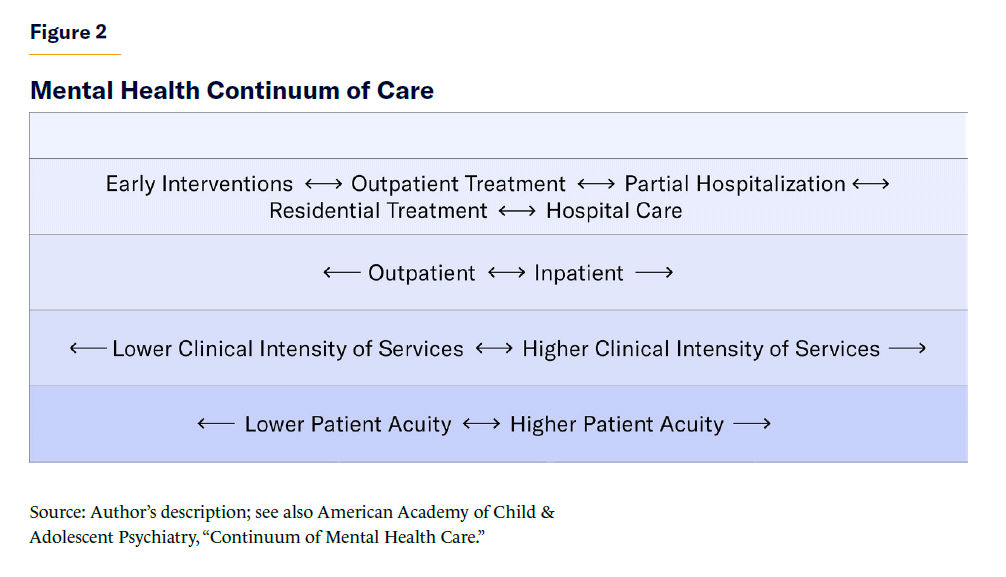The image size is (1006, 577).
Task: Click the Early Interventions text
Action: 200,184
